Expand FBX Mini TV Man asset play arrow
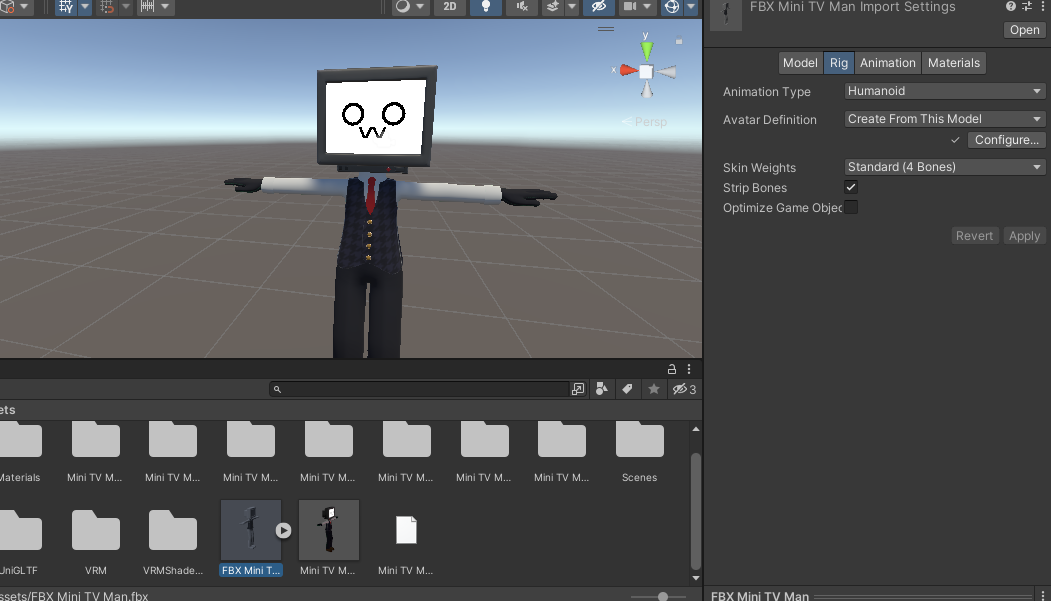1051x601 pixels. [284, 531]
